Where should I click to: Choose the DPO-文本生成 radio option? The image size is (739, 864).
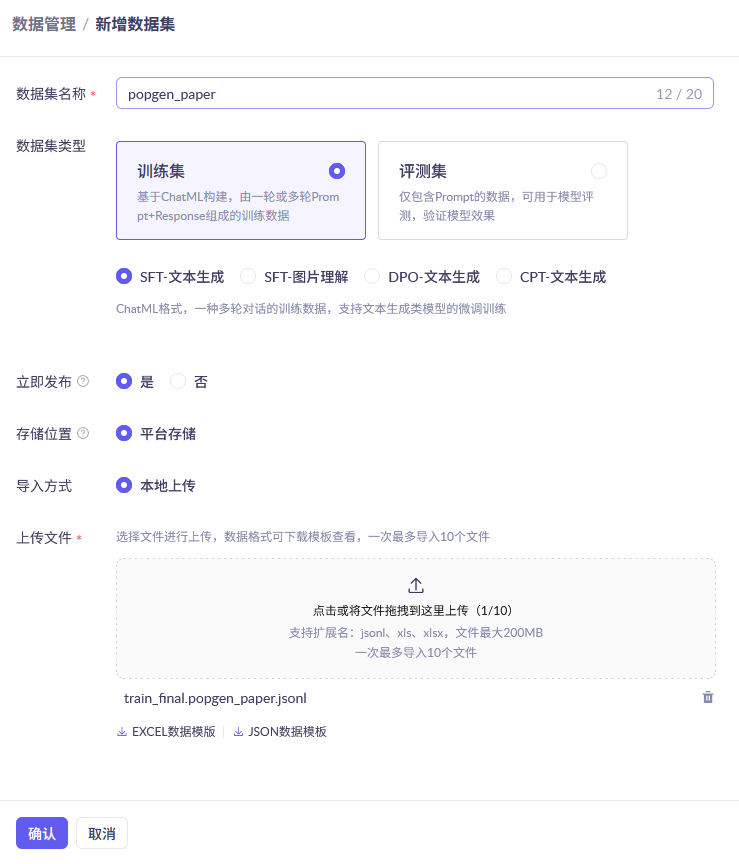(372, 276)
